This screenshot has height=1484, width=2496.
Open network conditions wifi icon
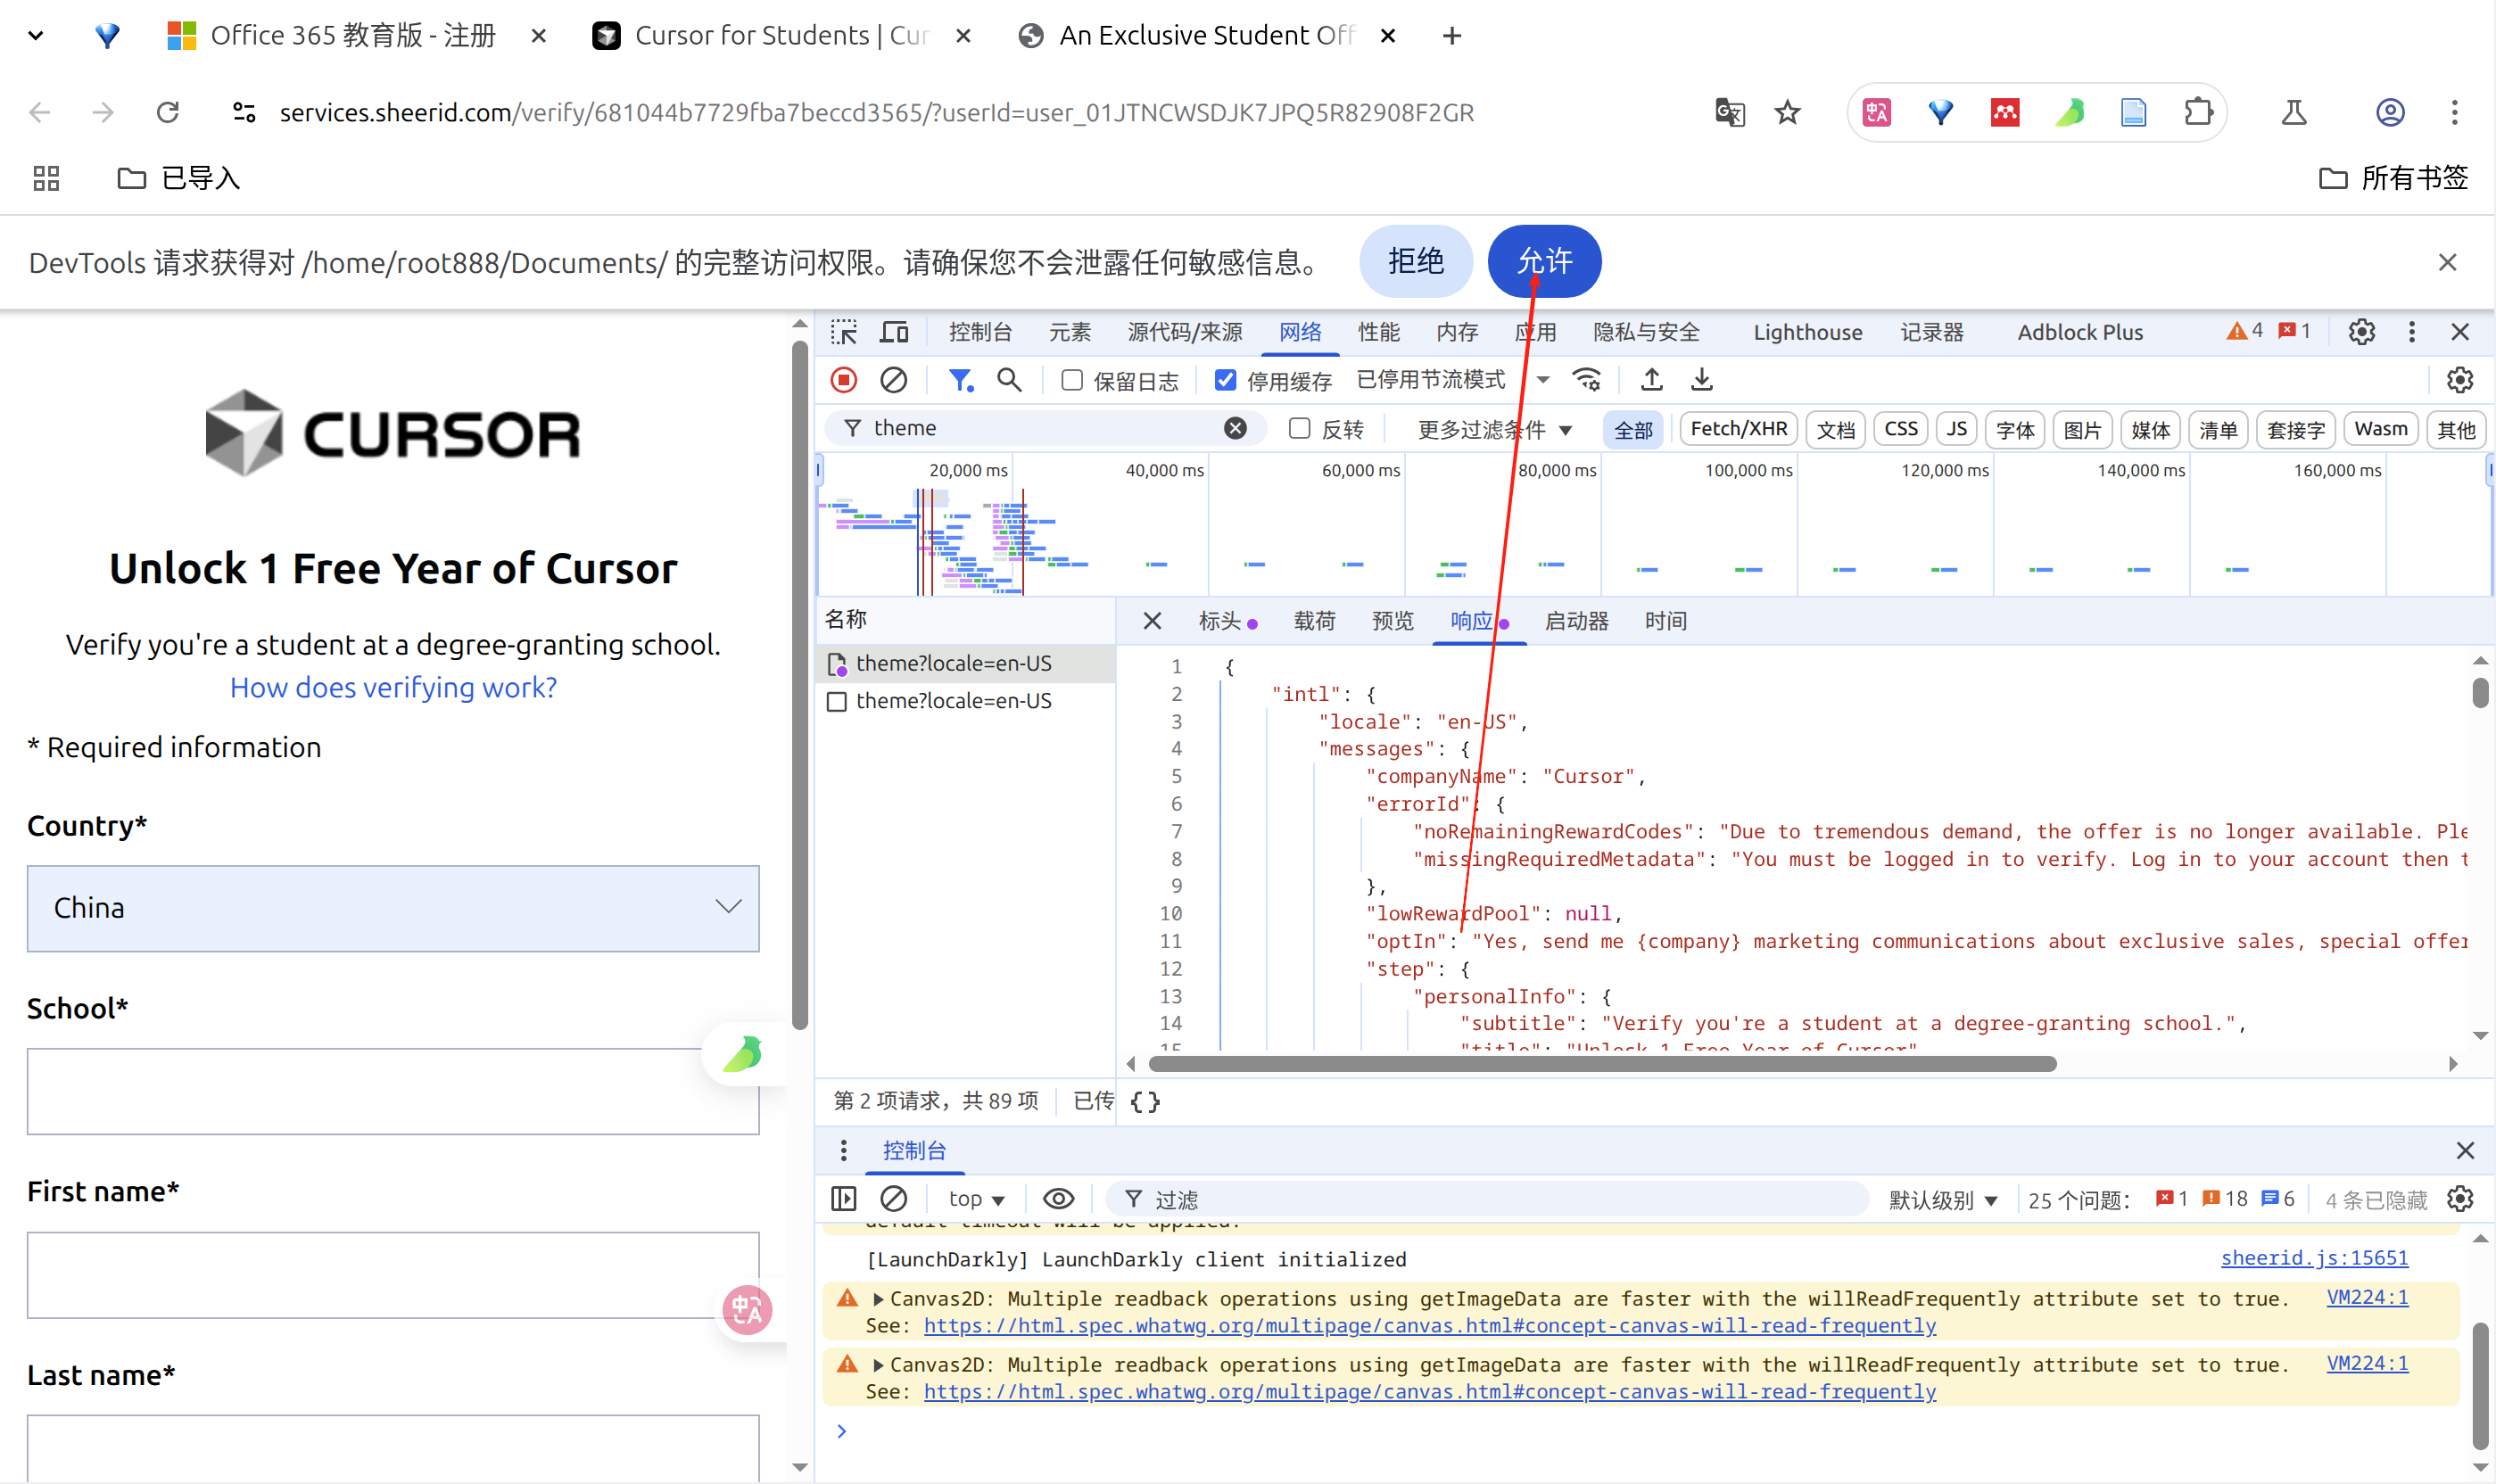click(x=1587, y=380)
